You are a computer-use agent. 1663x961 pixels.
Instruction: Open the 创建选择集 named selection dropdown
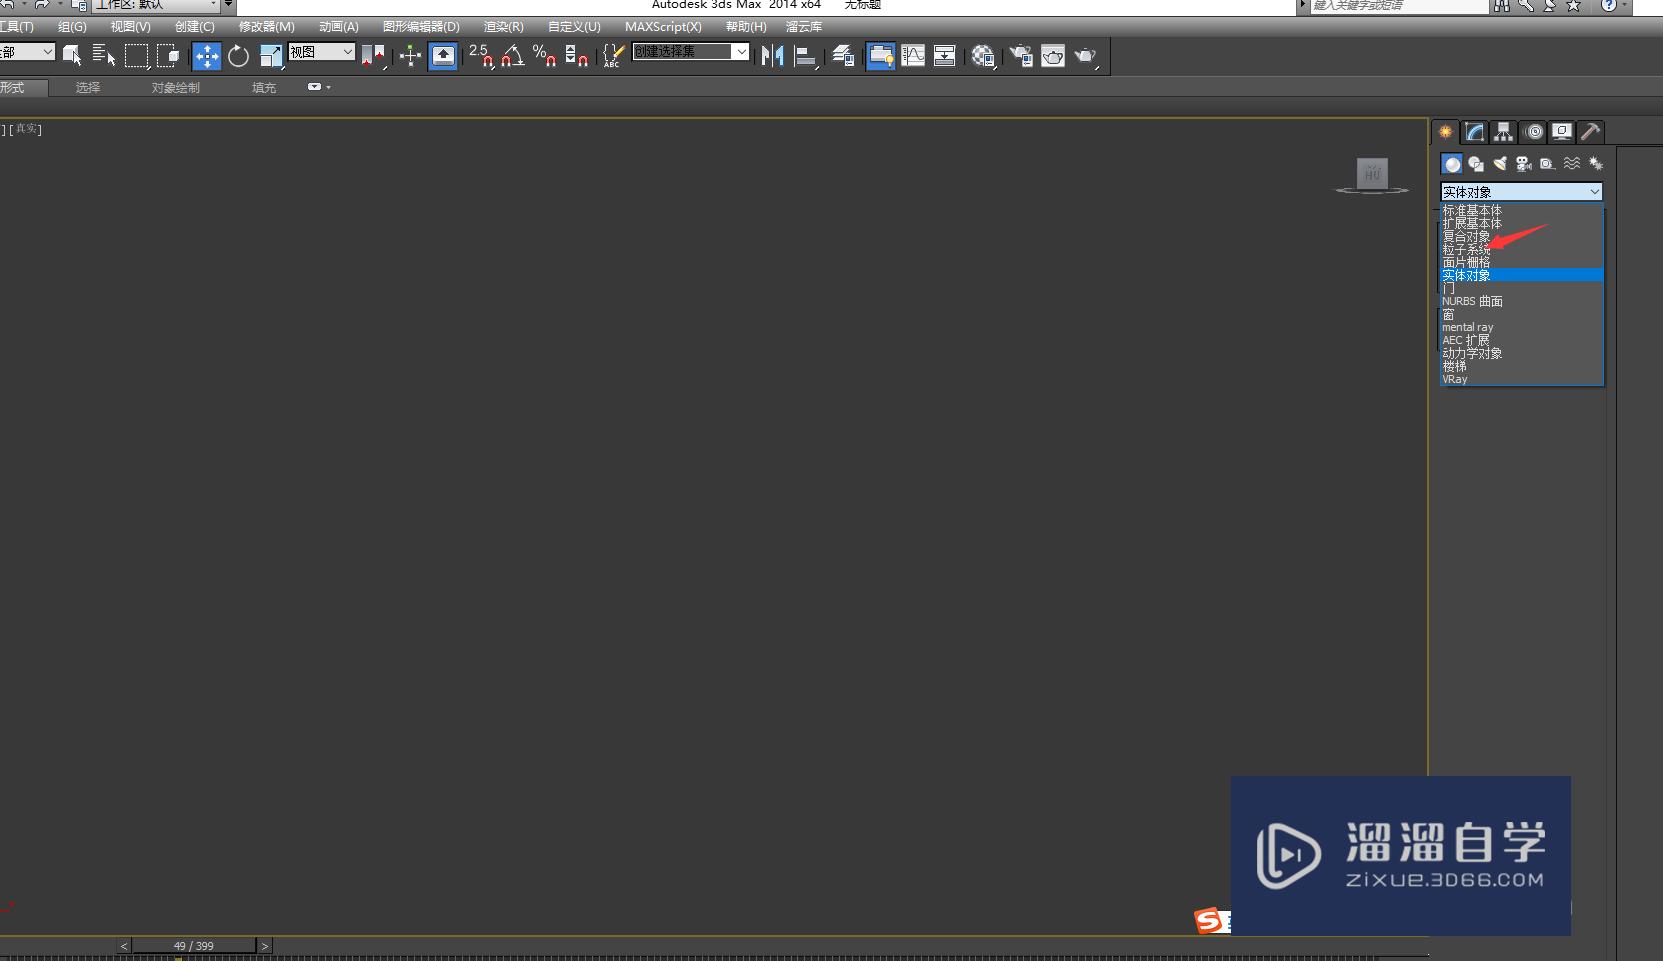pyautogui.click(x=691, y=52)
